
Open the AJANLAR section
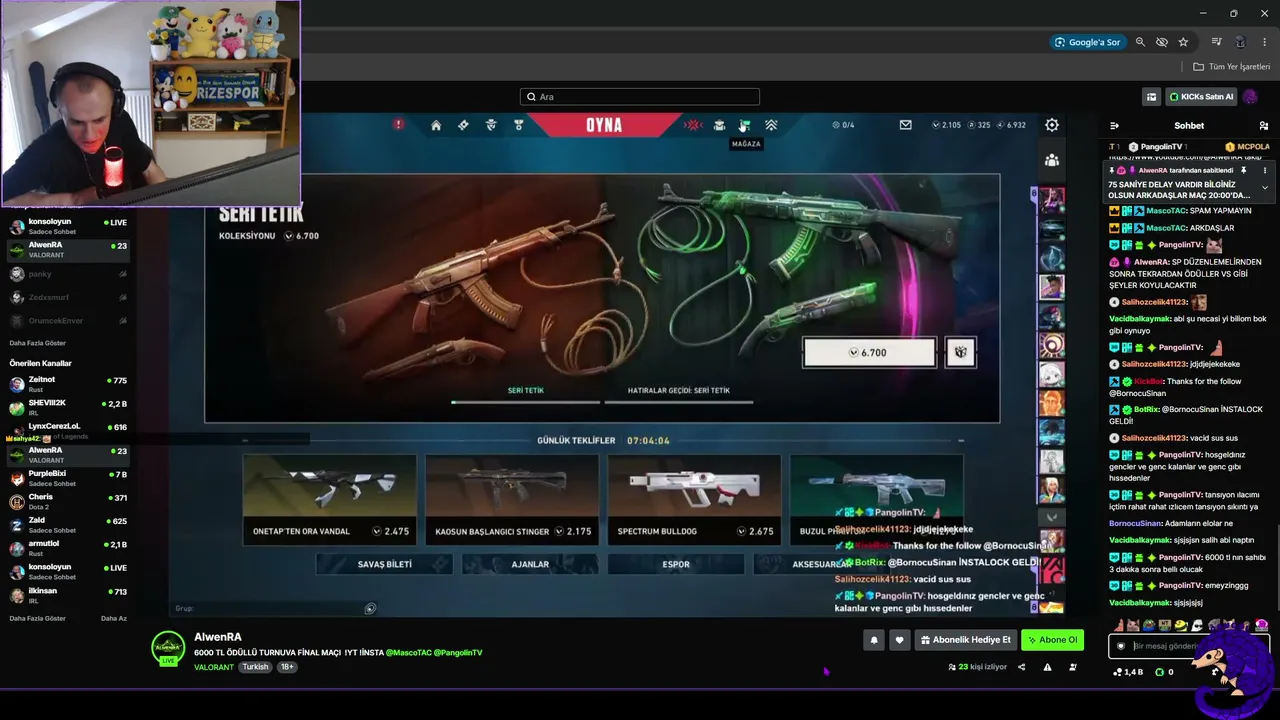pyautogui.click(x=530, y=564)
